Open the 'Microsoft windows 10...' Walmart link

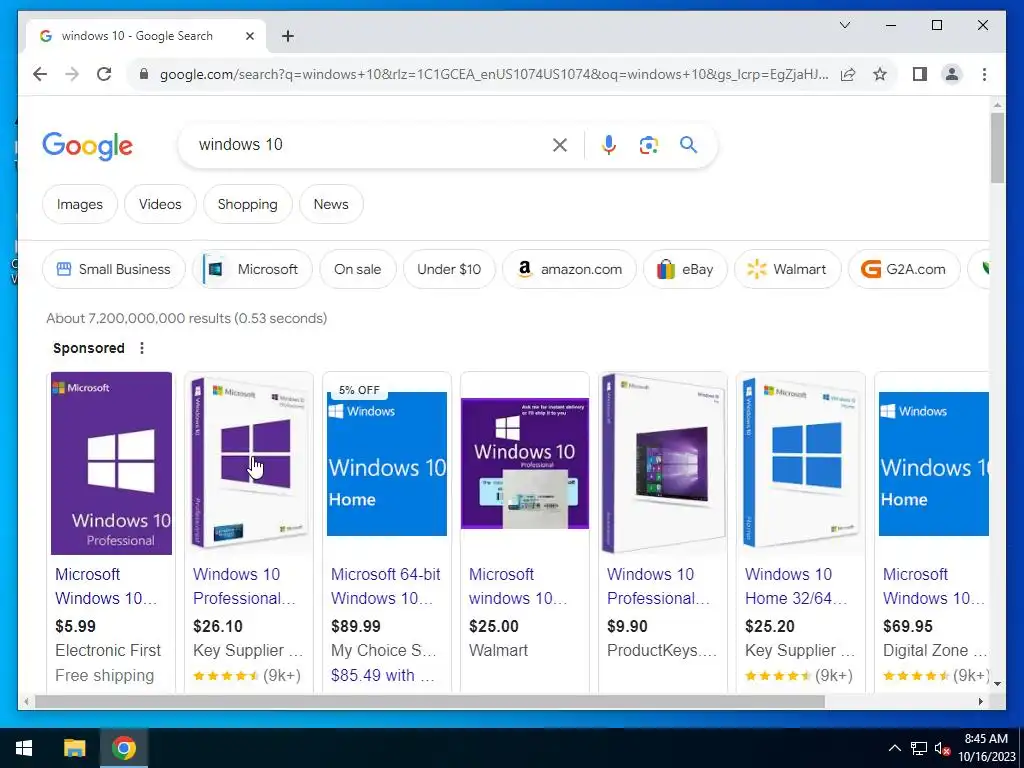coord(518,586)
